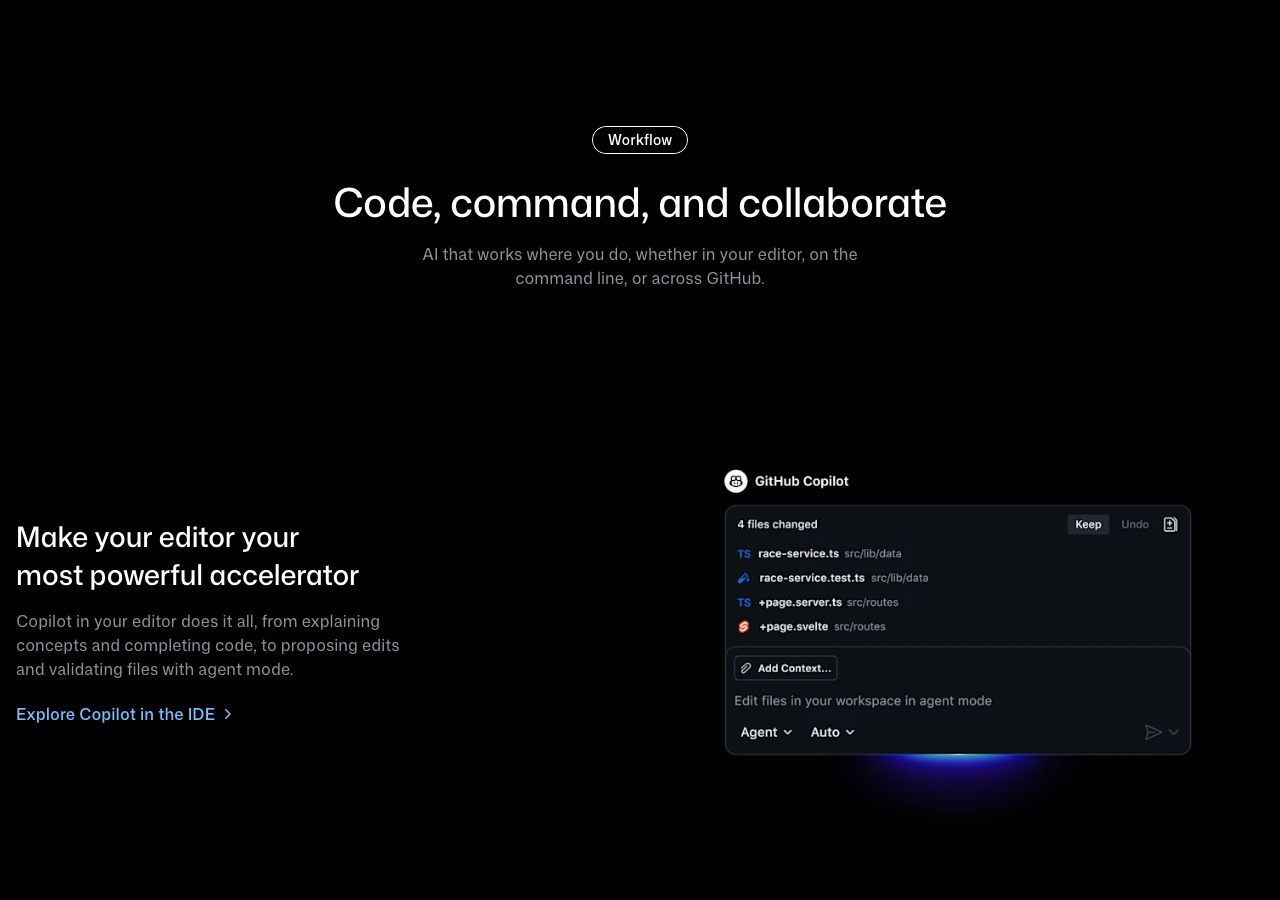The height and width of the screenshot is (900, 1280).
Task: Keep the 4 changed files
Action: (1088, 524)
